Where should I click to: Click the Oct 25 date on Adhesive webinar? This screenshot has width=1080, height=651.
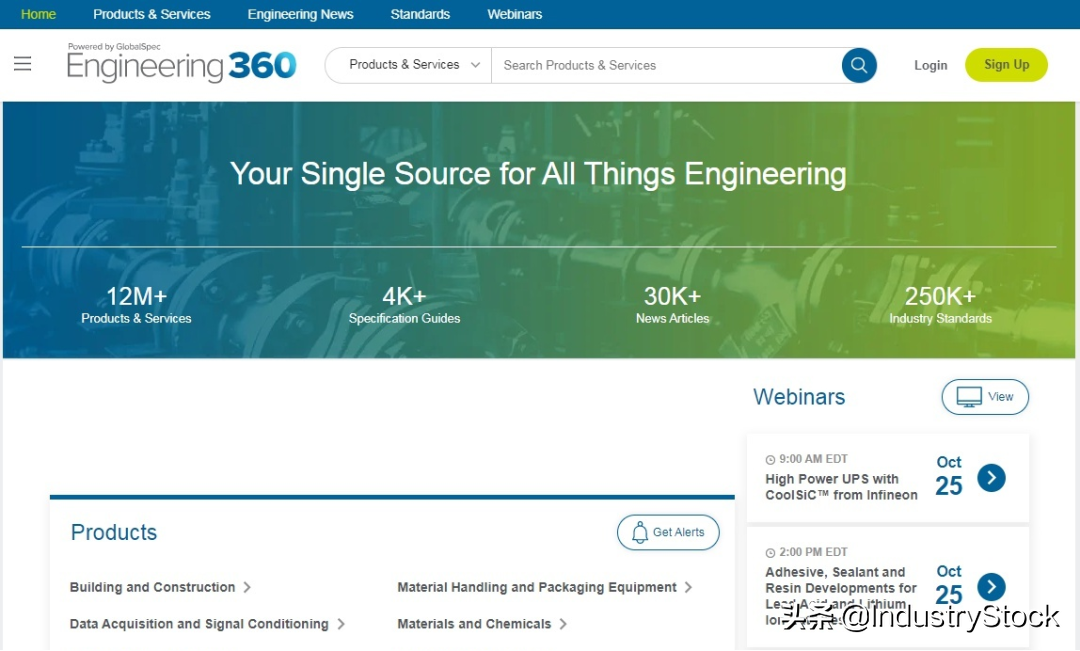tap(948, 586)
